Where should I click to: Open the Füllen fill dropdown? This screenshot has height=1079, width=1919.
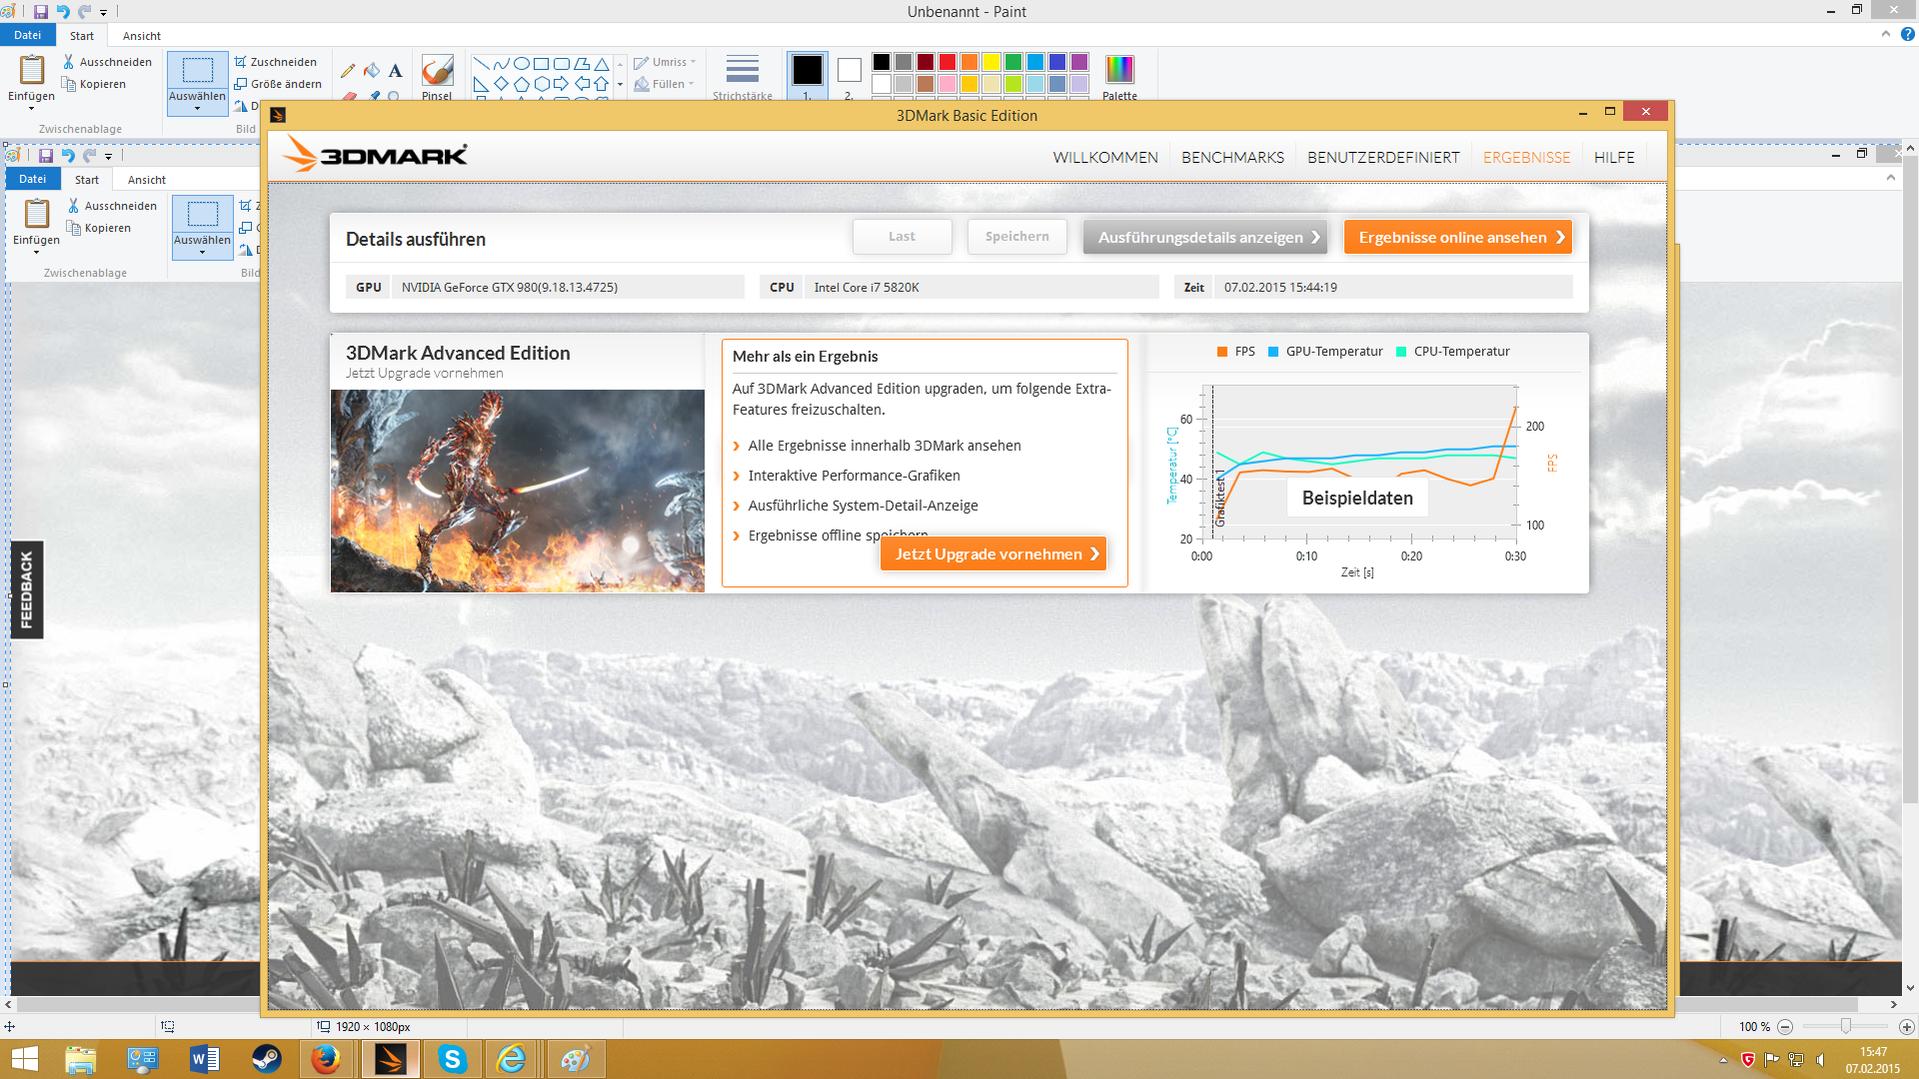click(665, 84)
